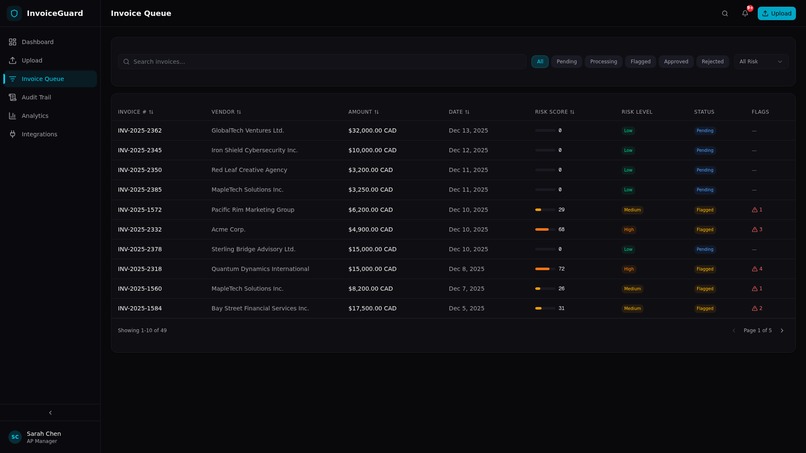Open invoice INV-2025-2350

pos(140,170)
